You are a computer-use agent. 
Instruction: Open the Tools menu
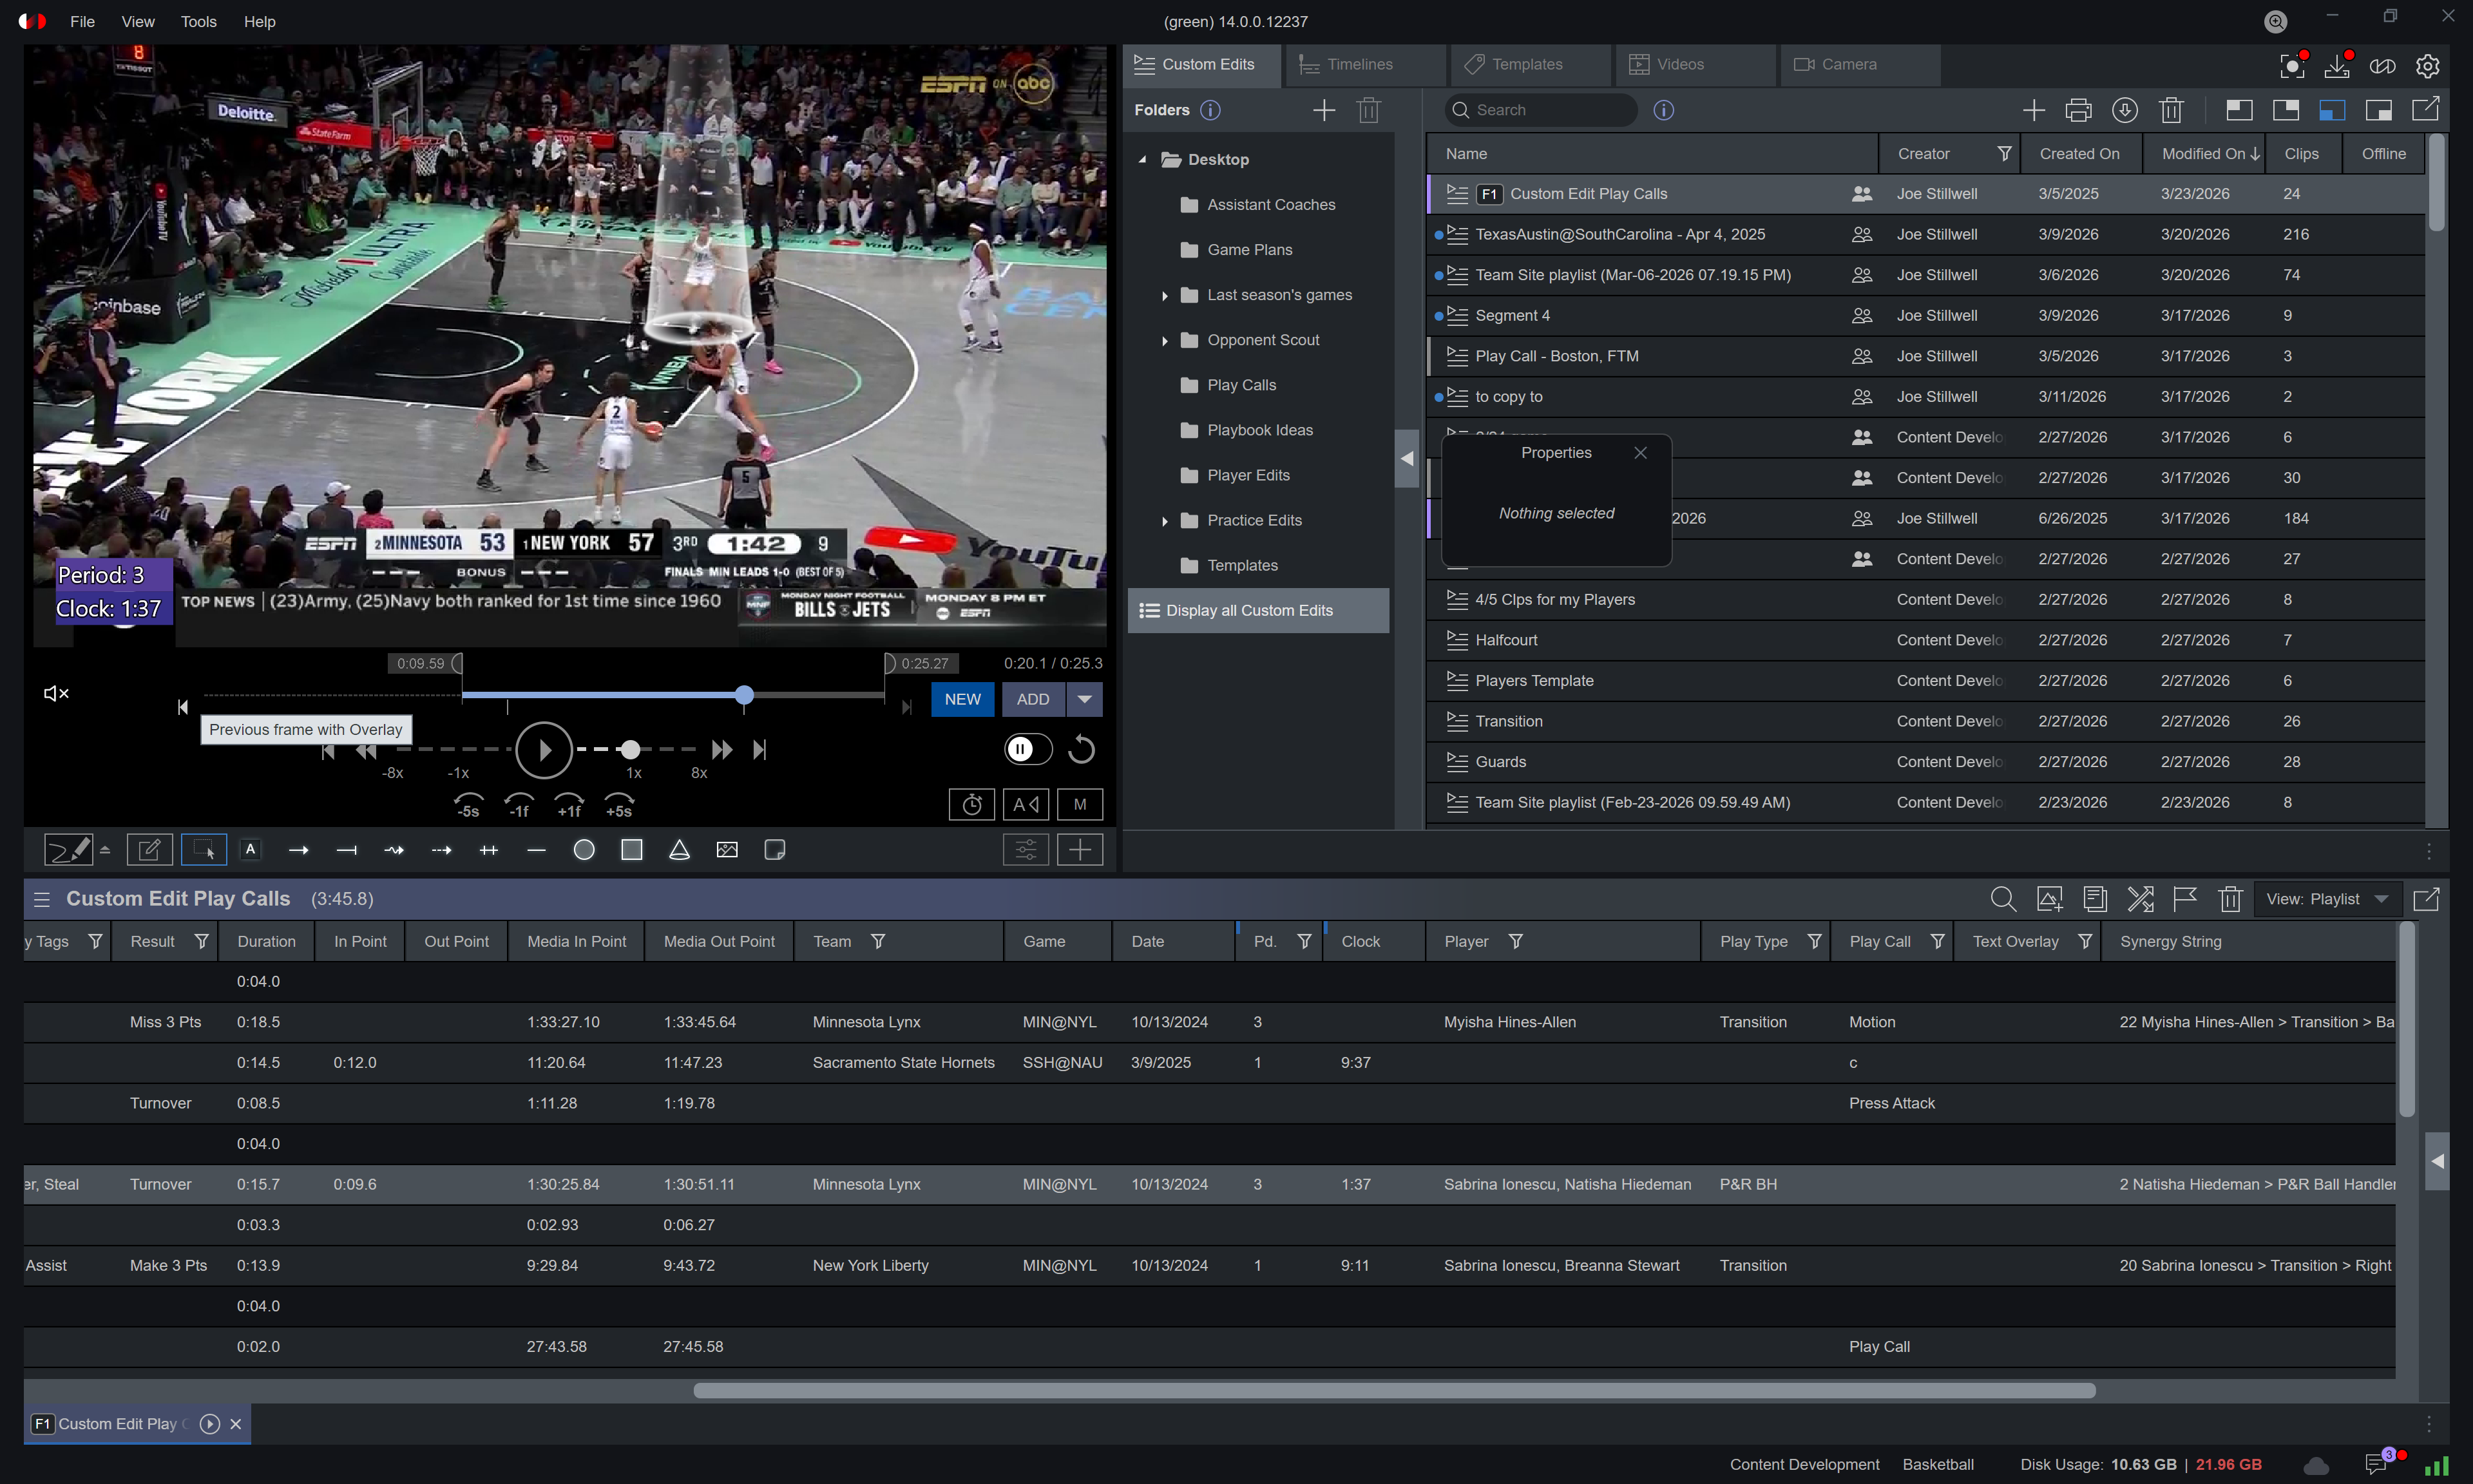point(198,21)
